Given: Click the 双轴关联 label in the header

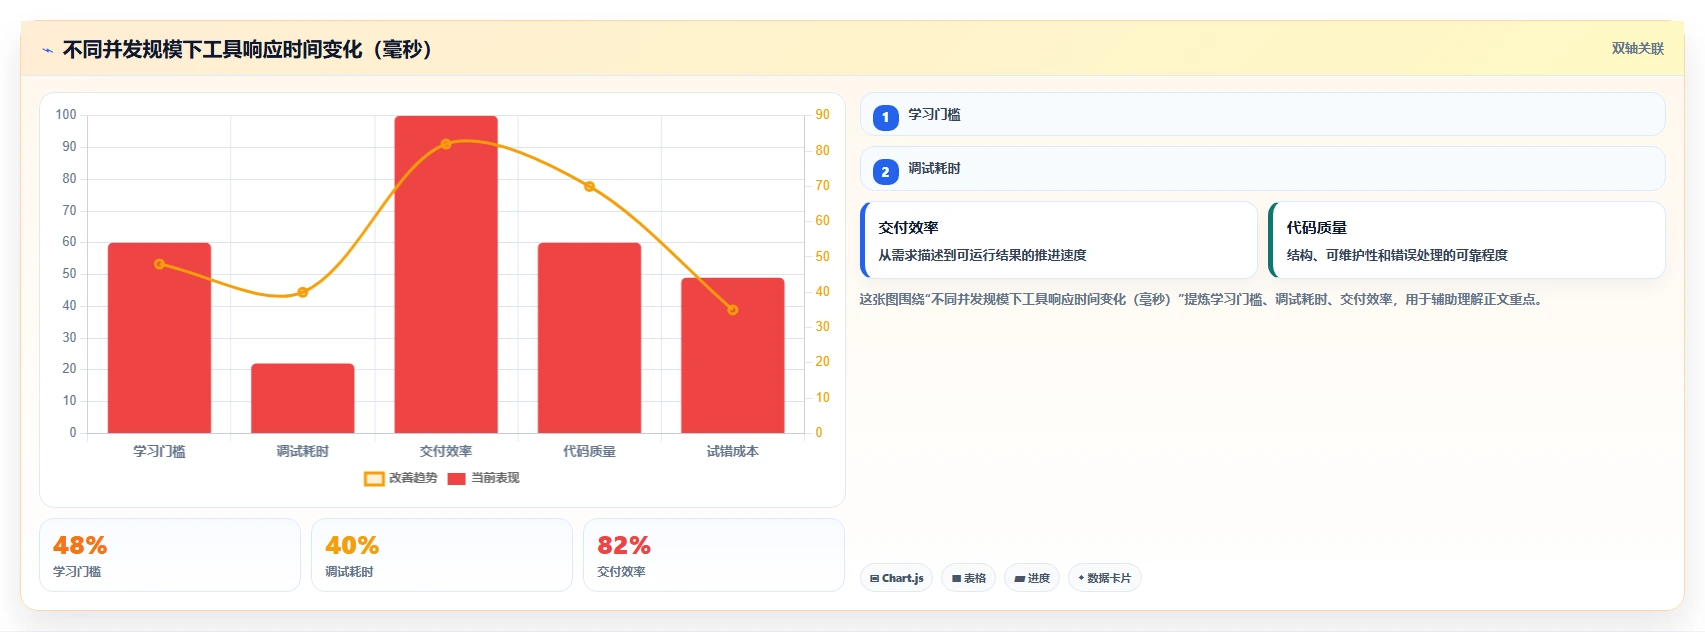Looking at the screenshot, I should click(1637, 49).
